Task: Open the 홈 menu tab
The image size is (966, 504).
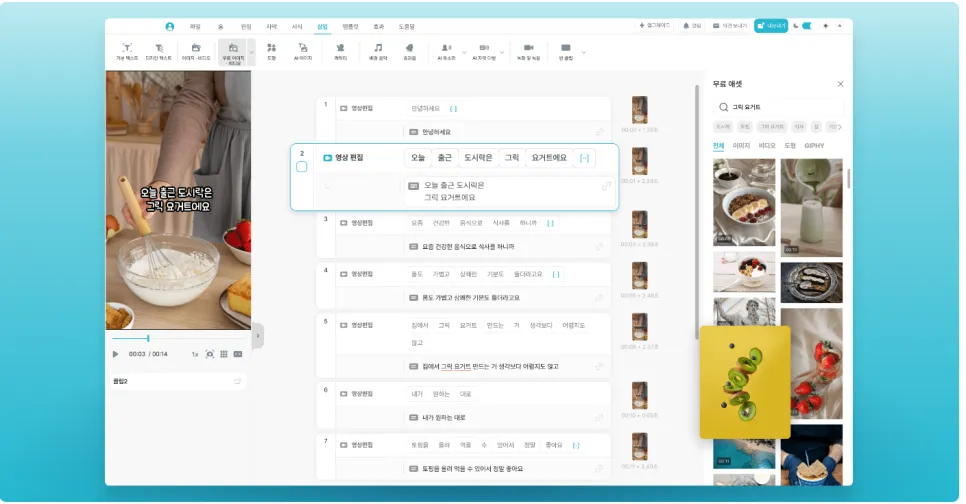Action: [220, 26]
